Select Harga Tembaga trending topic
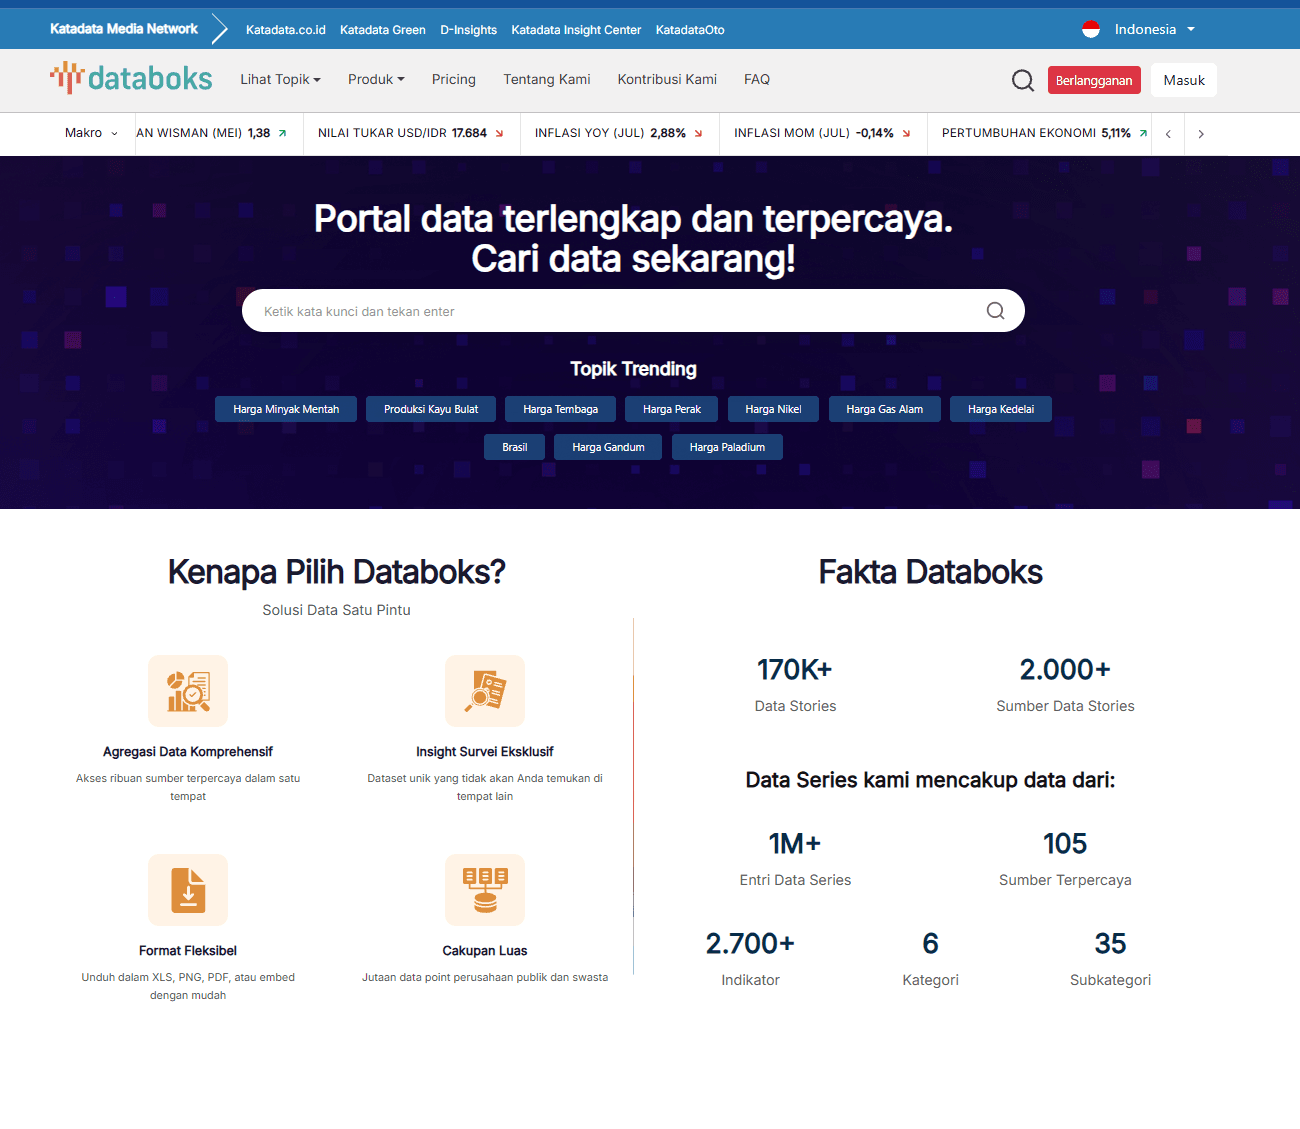This screenshot has width=1300, height=1129. point(560,409)
